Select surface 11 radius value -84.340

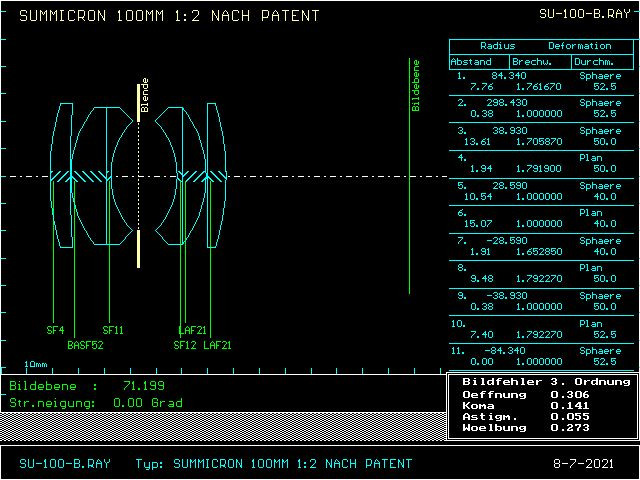[506, 351]
